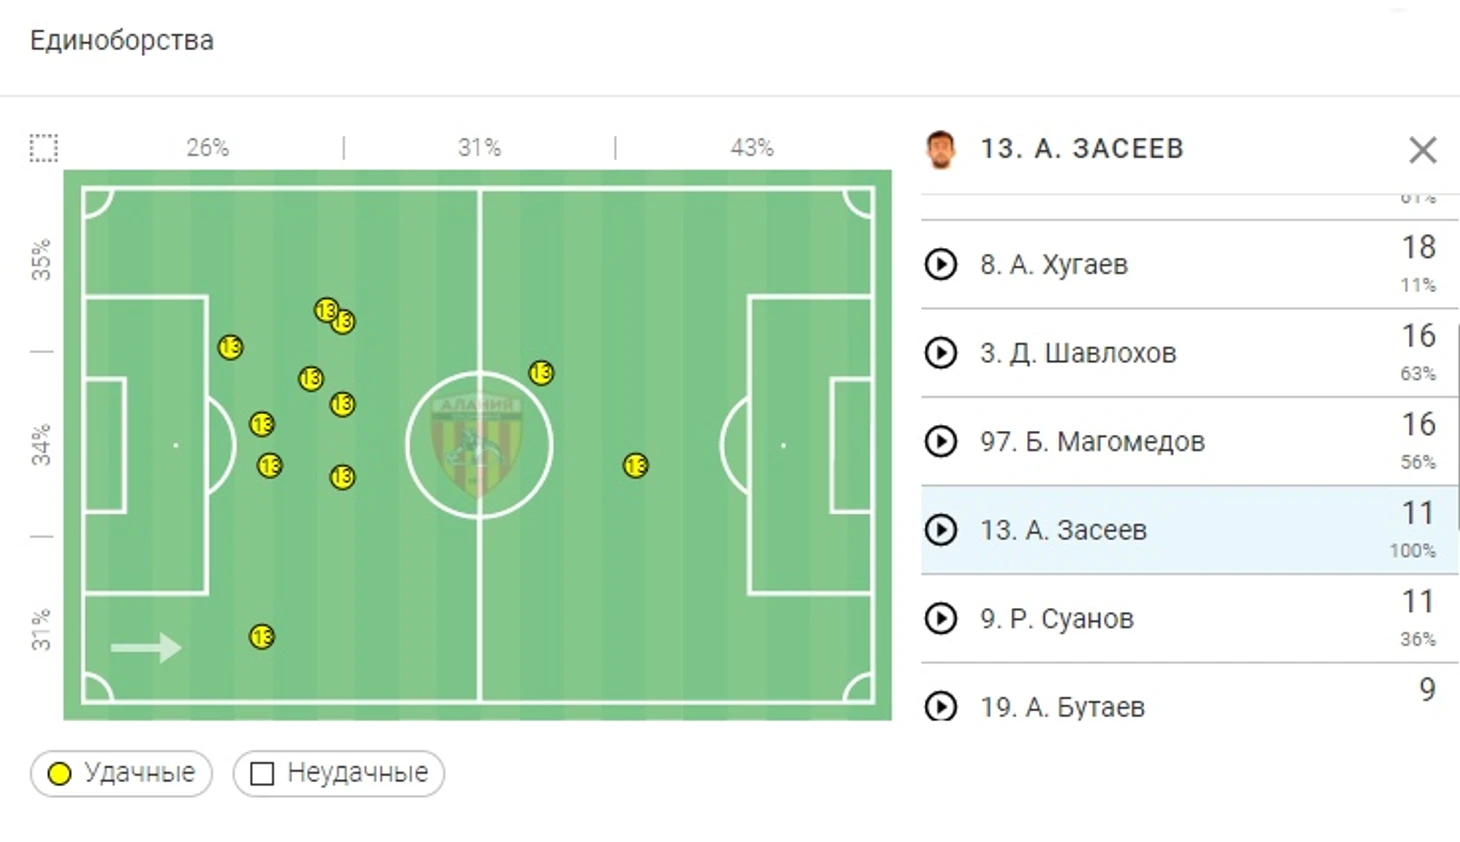This screenshot has height=842, width=1460.
Task: Click the duel marker in right half near penalty arc
Action: 636,466
